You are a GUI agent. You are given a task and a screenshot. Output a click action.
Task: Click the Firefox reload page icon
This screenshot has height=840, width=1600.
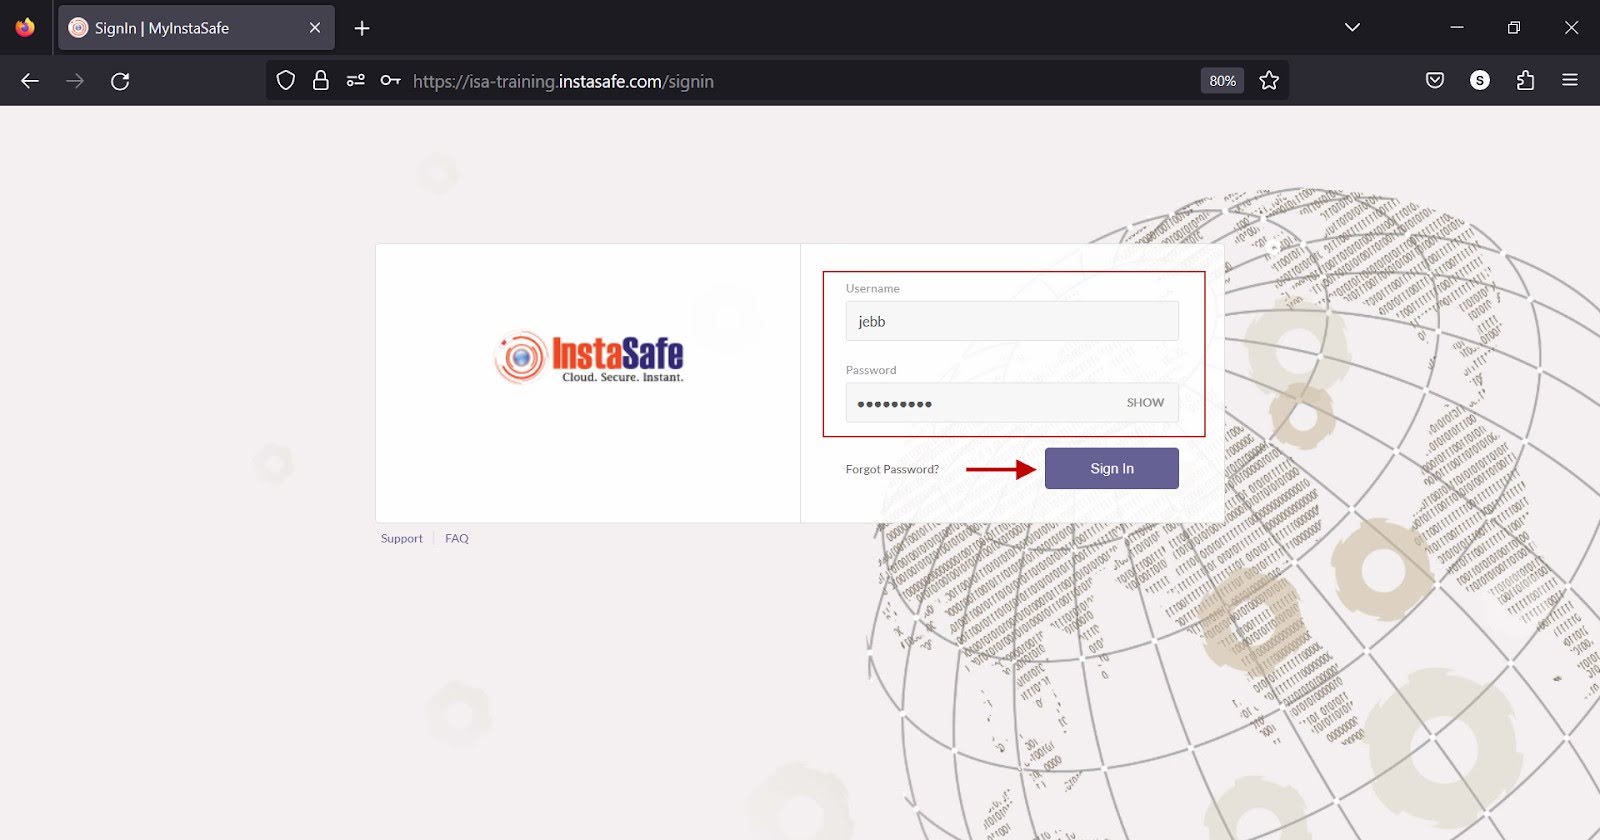[x=120, y=81]
